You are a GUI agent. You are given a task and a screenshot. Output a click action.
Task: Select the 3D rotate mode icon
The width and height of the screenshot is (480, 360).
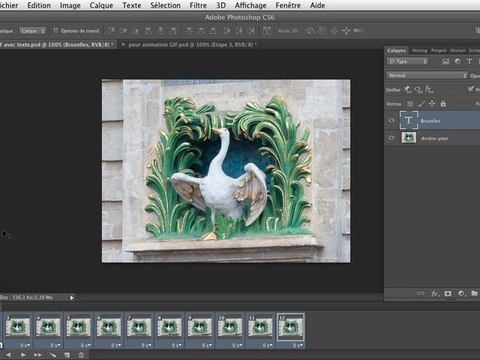[310, 31]
